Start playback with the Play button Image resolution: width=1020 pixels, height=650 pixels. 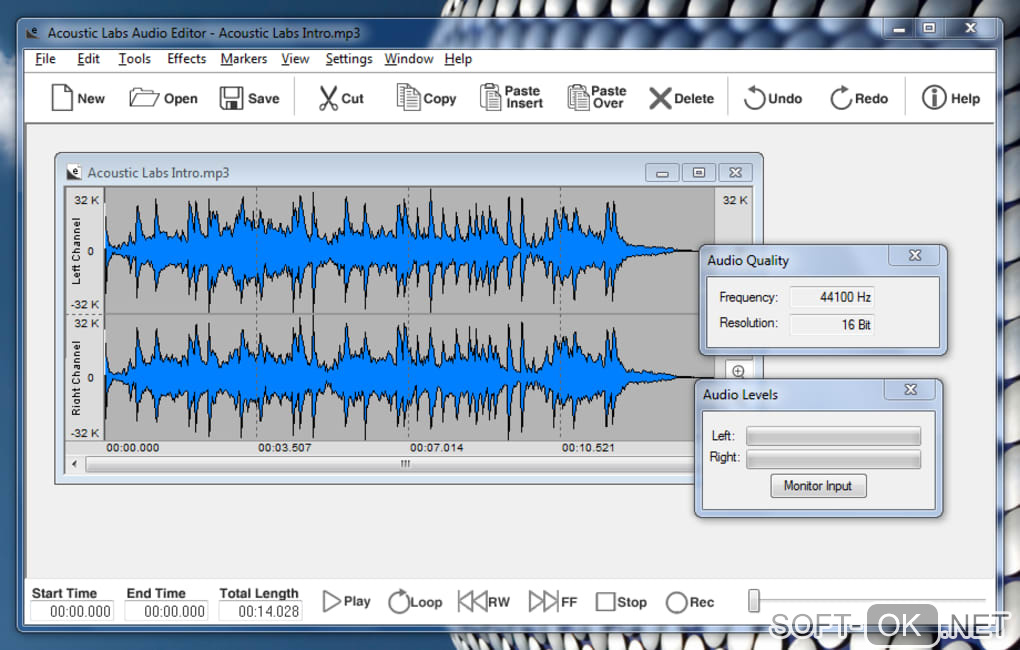point(332,601)
